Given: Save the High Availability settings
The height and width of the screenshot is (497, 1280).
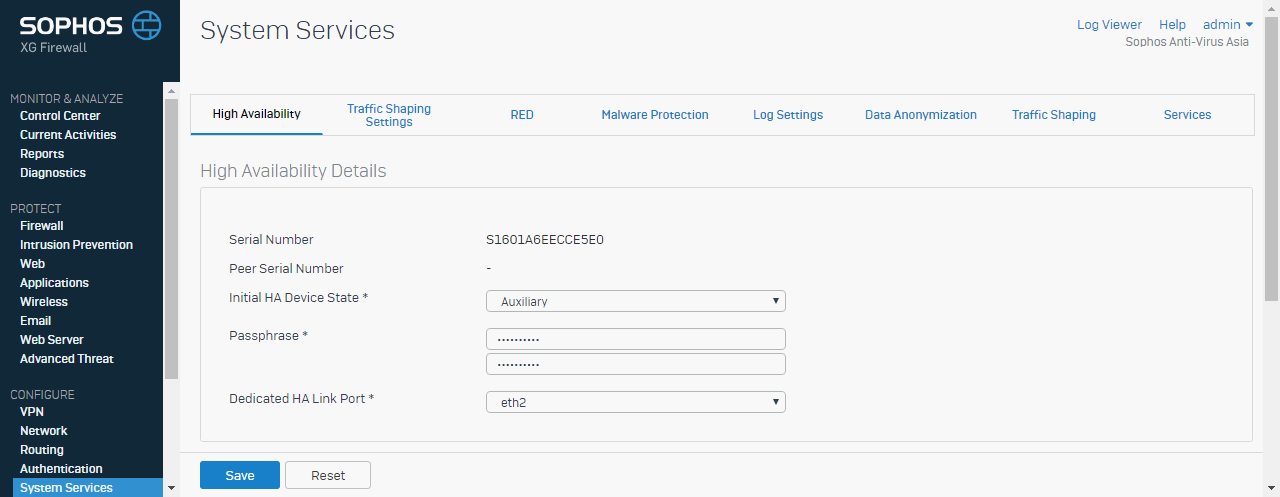Looking at the screenshot, I should pyautogui.click(x=240, y=475).
